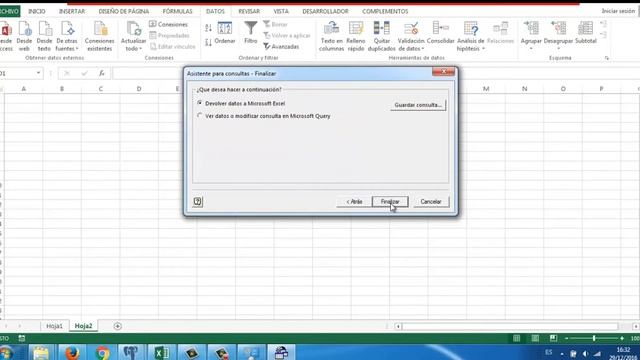Switch to Normal view icon
Screen dimensions: 640x360
tap(516, 338)
